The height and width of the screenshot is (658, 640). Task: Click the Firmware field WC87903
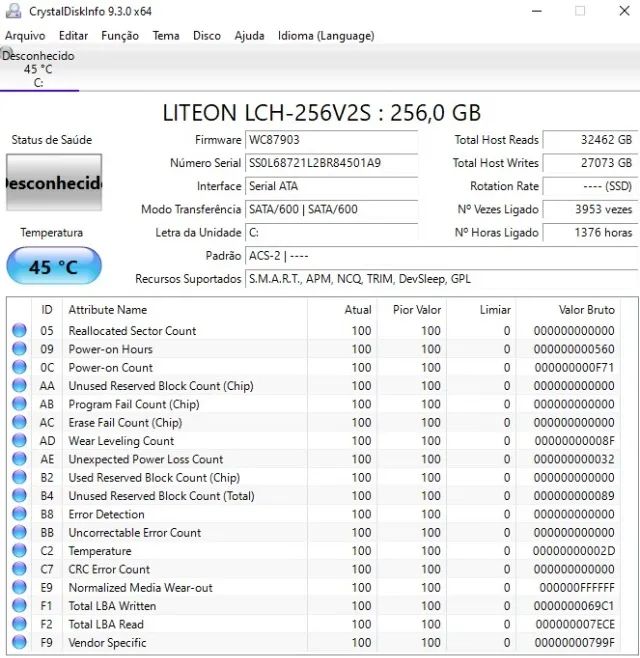tap(332, 140)
